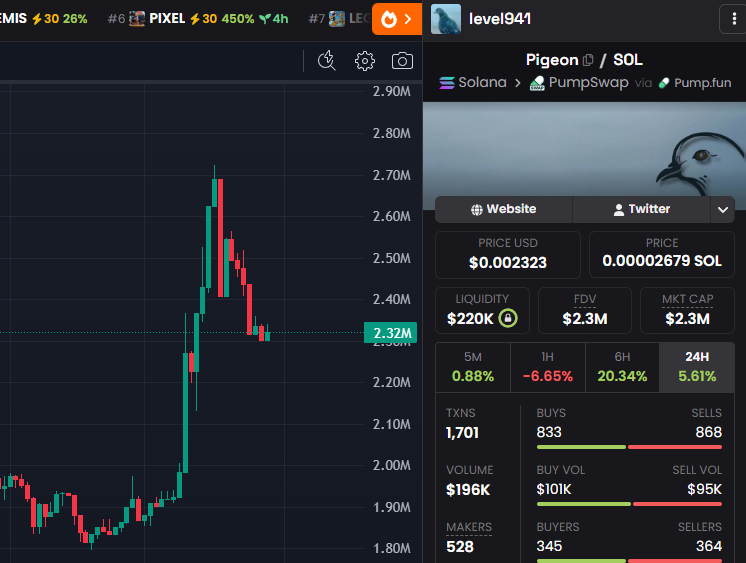Click PRICE 0.00002679 SOL box
The height and width of the screenshot is (563, 746).
662,255
